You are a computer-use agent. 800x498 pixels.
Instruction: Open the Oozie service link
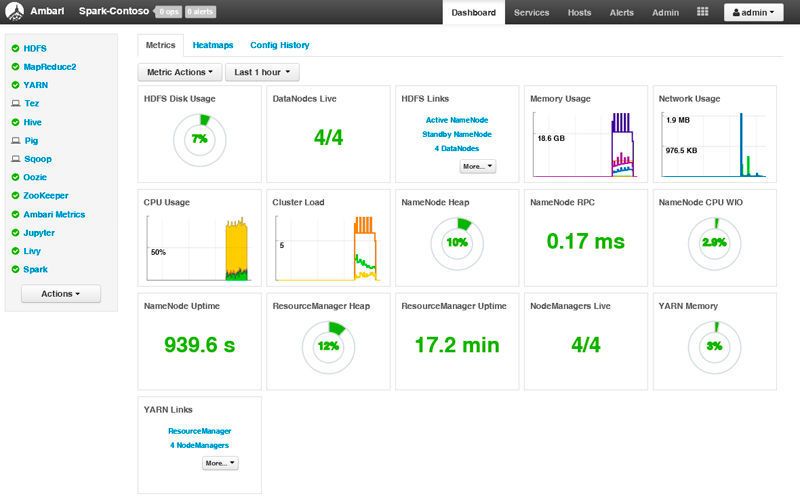click(35, 177)
